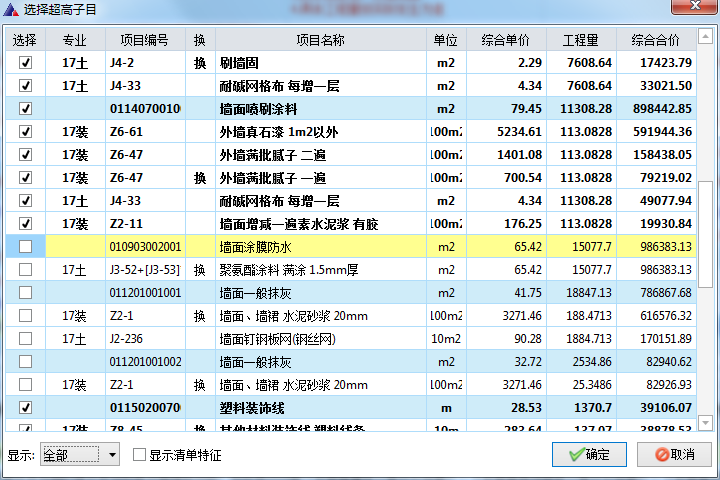Cancel with the 取消 button

tap(674, 455)
